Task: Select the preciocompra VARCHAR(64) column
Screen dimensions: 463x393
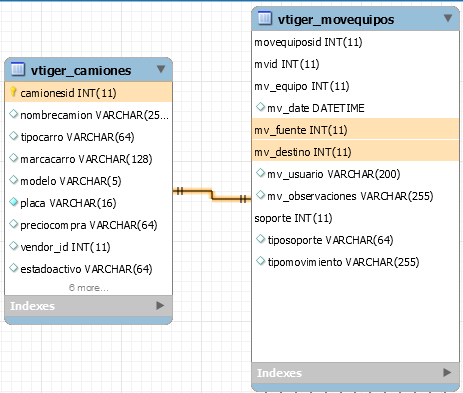Action: (89, 225)
